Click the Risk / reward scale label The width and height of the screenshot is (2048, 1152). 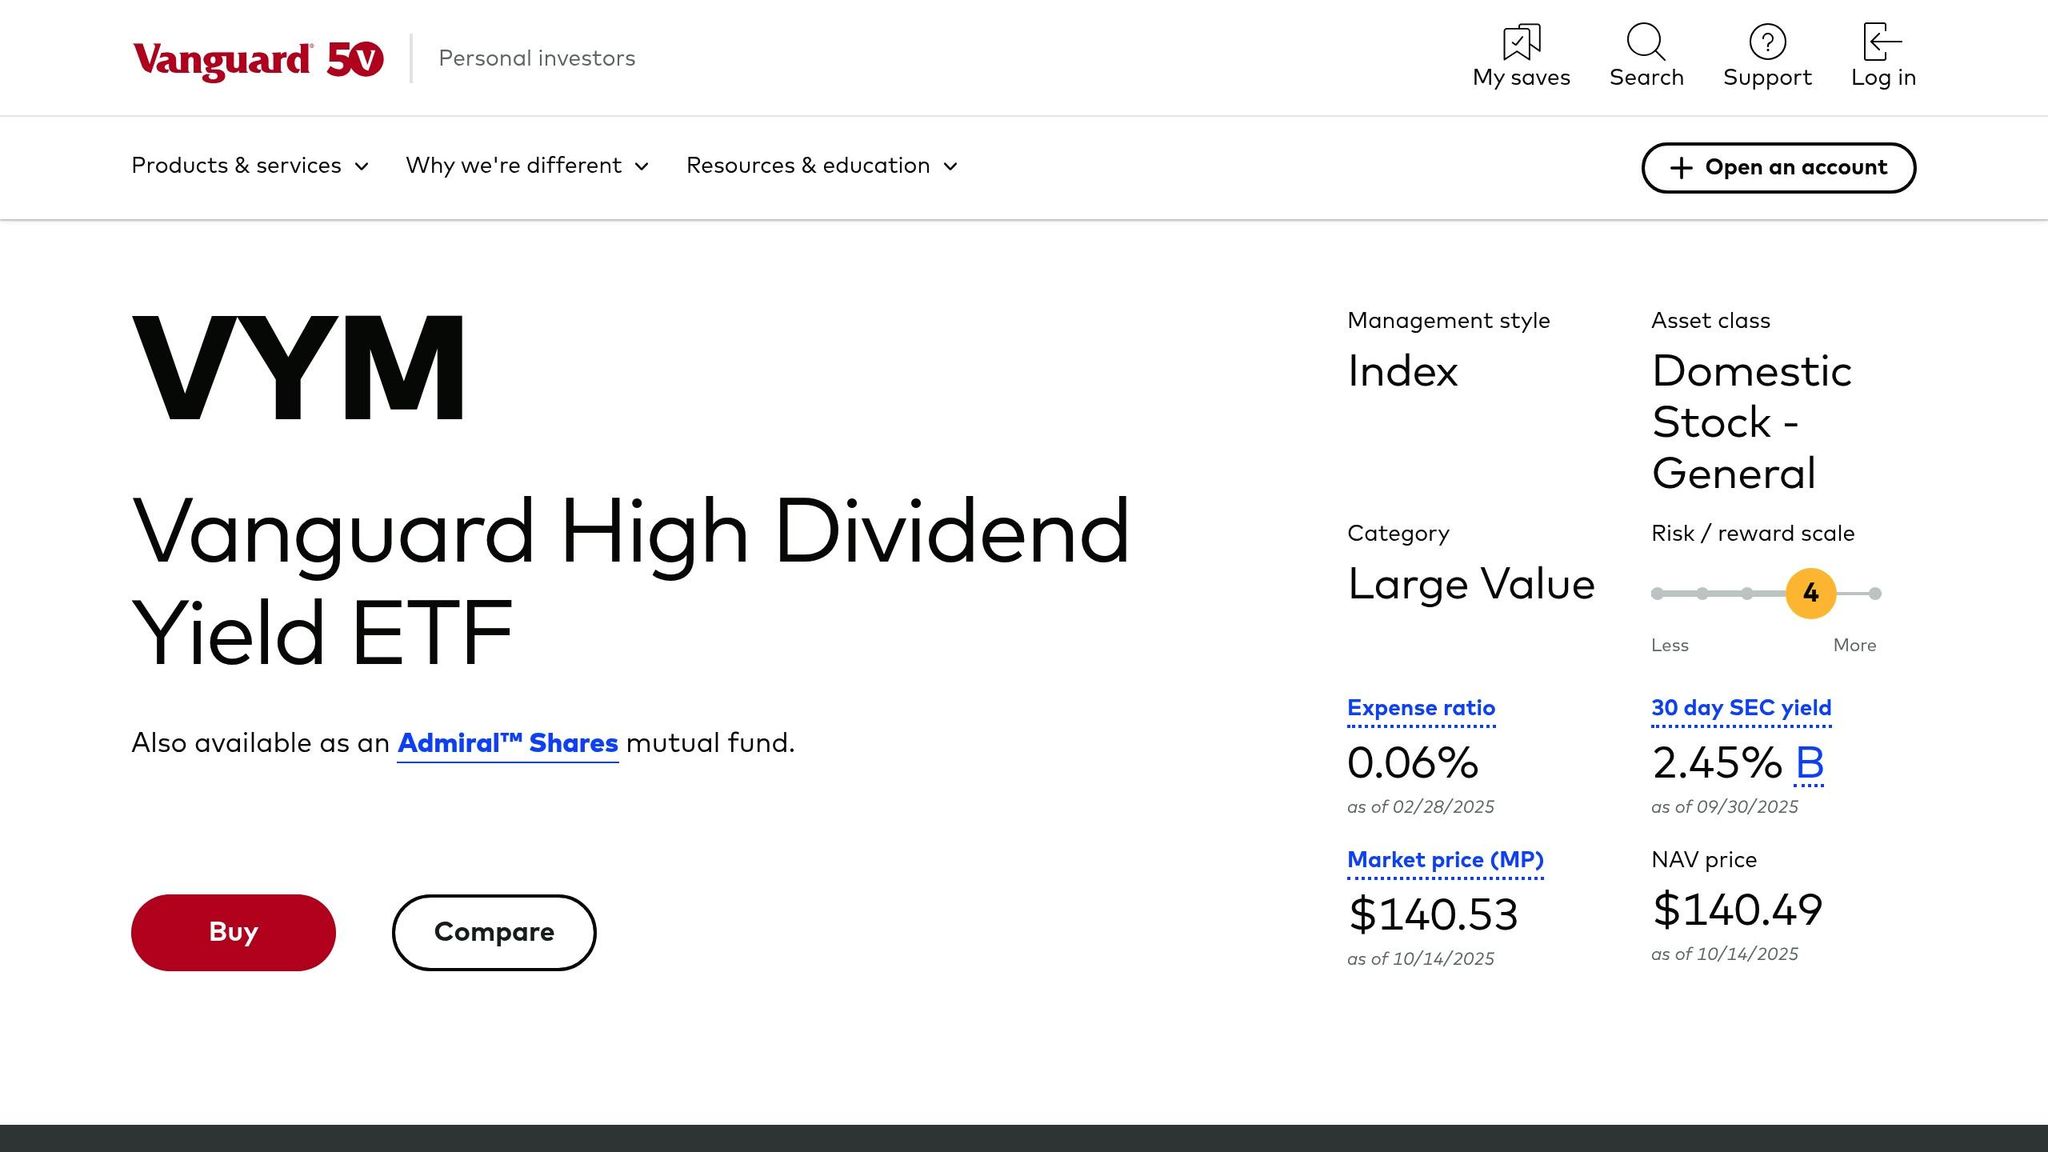[1753, 534]
